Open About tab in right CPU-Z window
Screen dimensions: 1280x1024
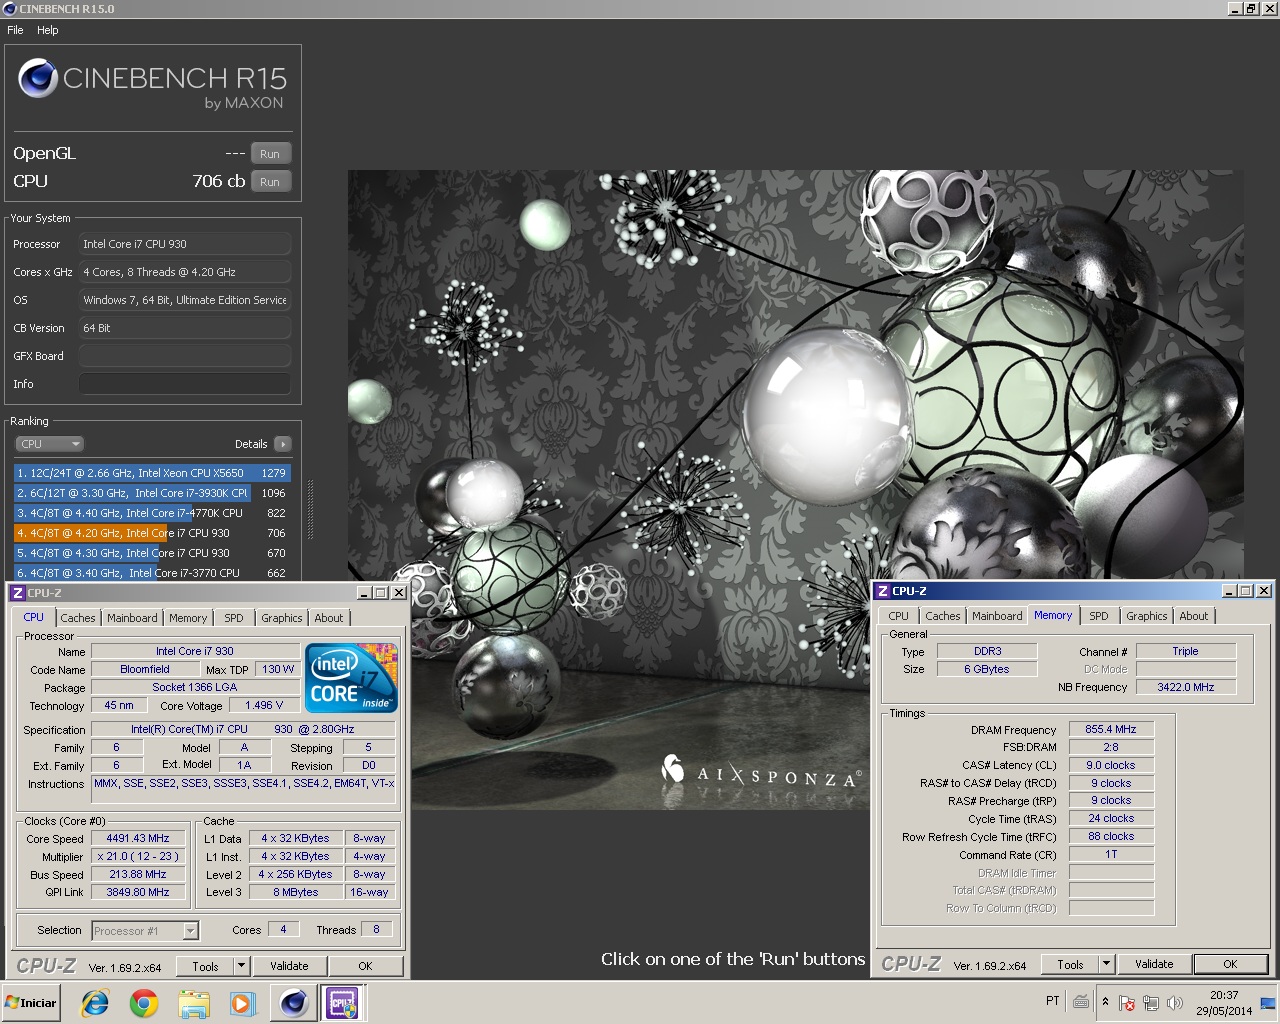(1194, 616)
